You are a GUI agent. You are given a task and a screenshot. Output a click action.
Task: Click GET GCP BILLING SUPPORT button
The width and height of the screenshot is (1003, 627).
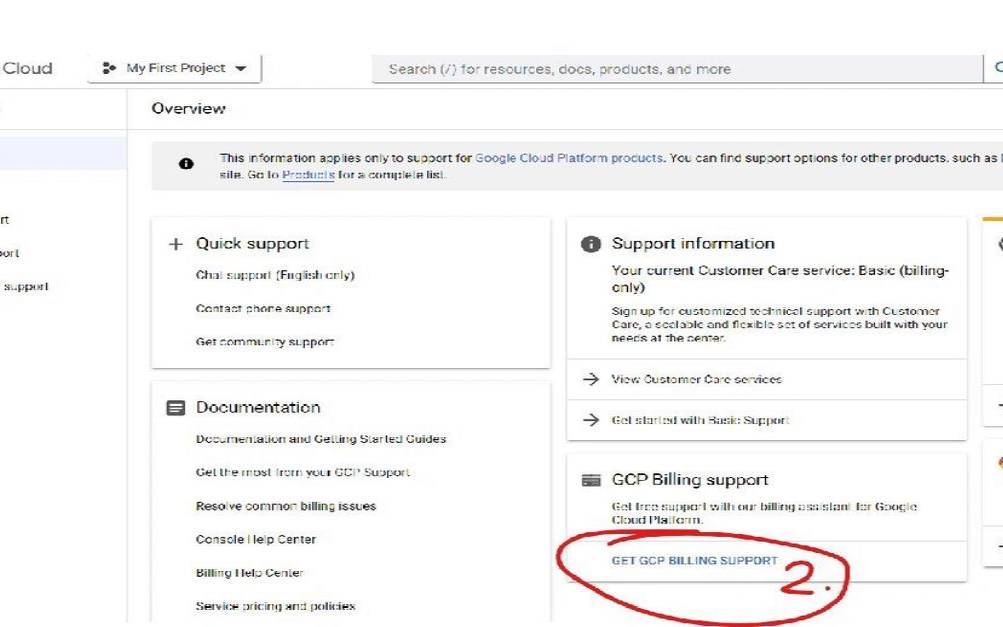pos(695,560)
